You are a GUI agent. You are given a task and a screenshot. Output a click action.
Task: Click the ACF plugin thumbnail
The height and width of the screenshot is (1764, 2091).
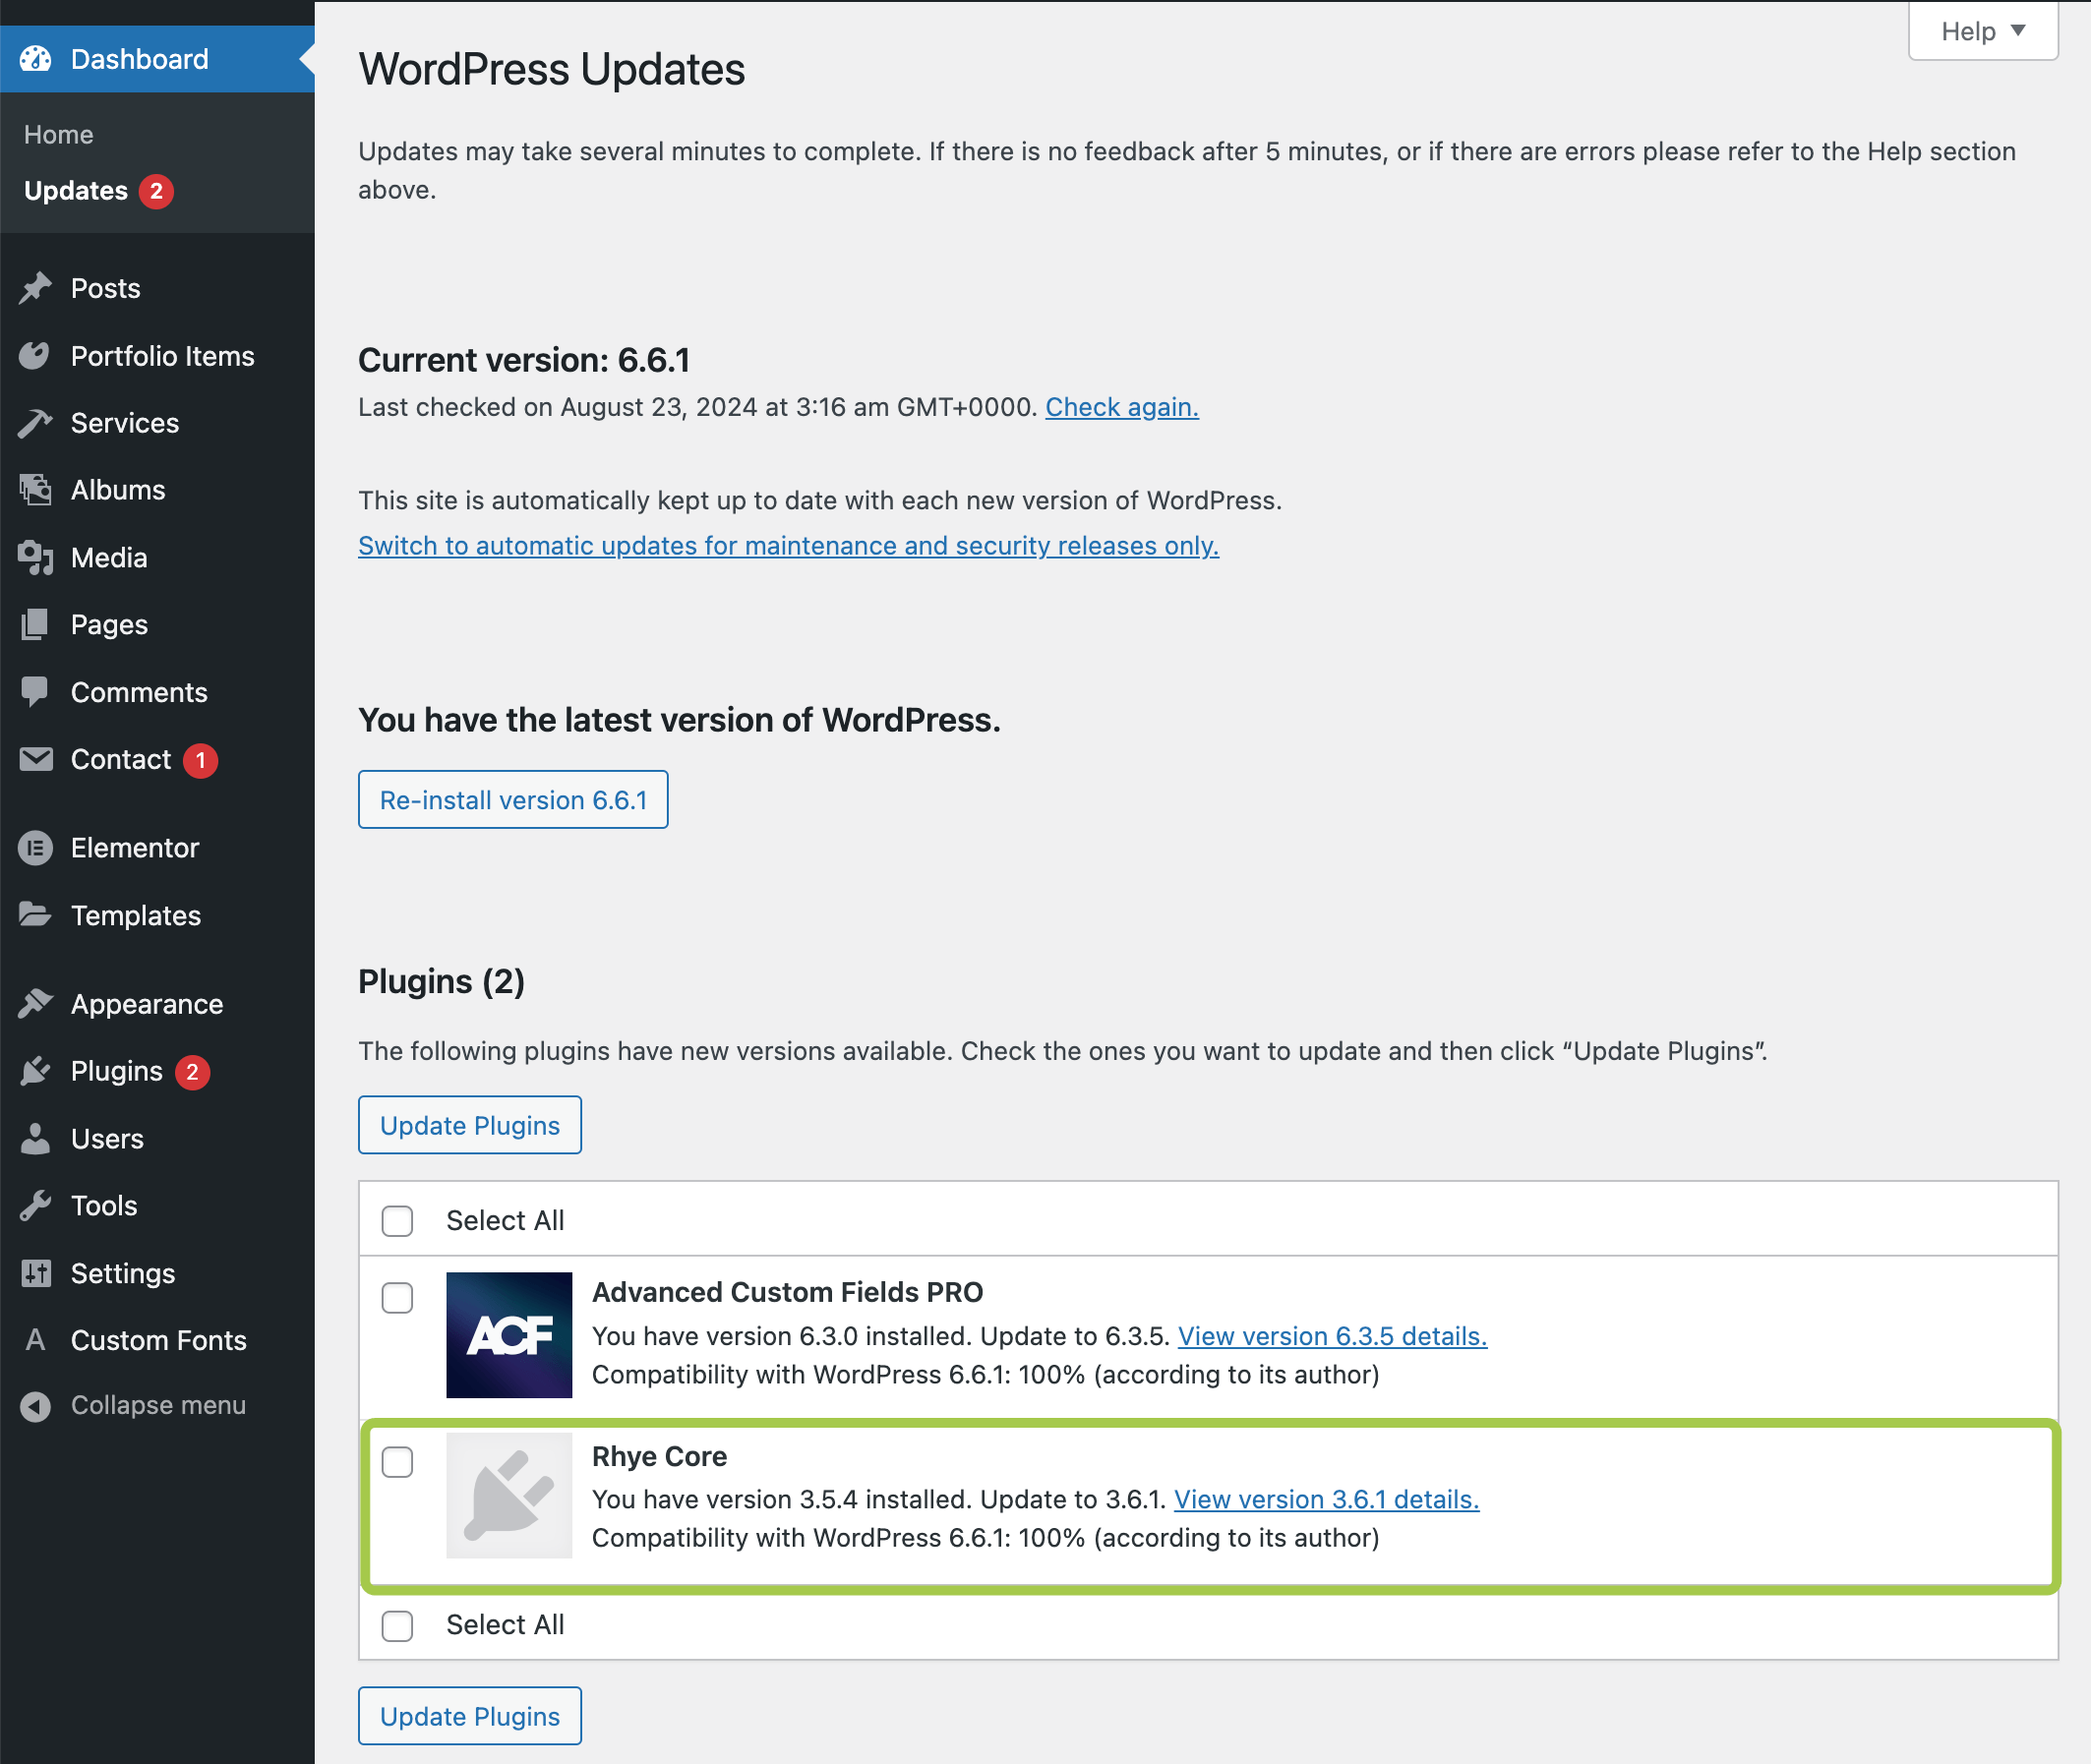coord(509,1334)
